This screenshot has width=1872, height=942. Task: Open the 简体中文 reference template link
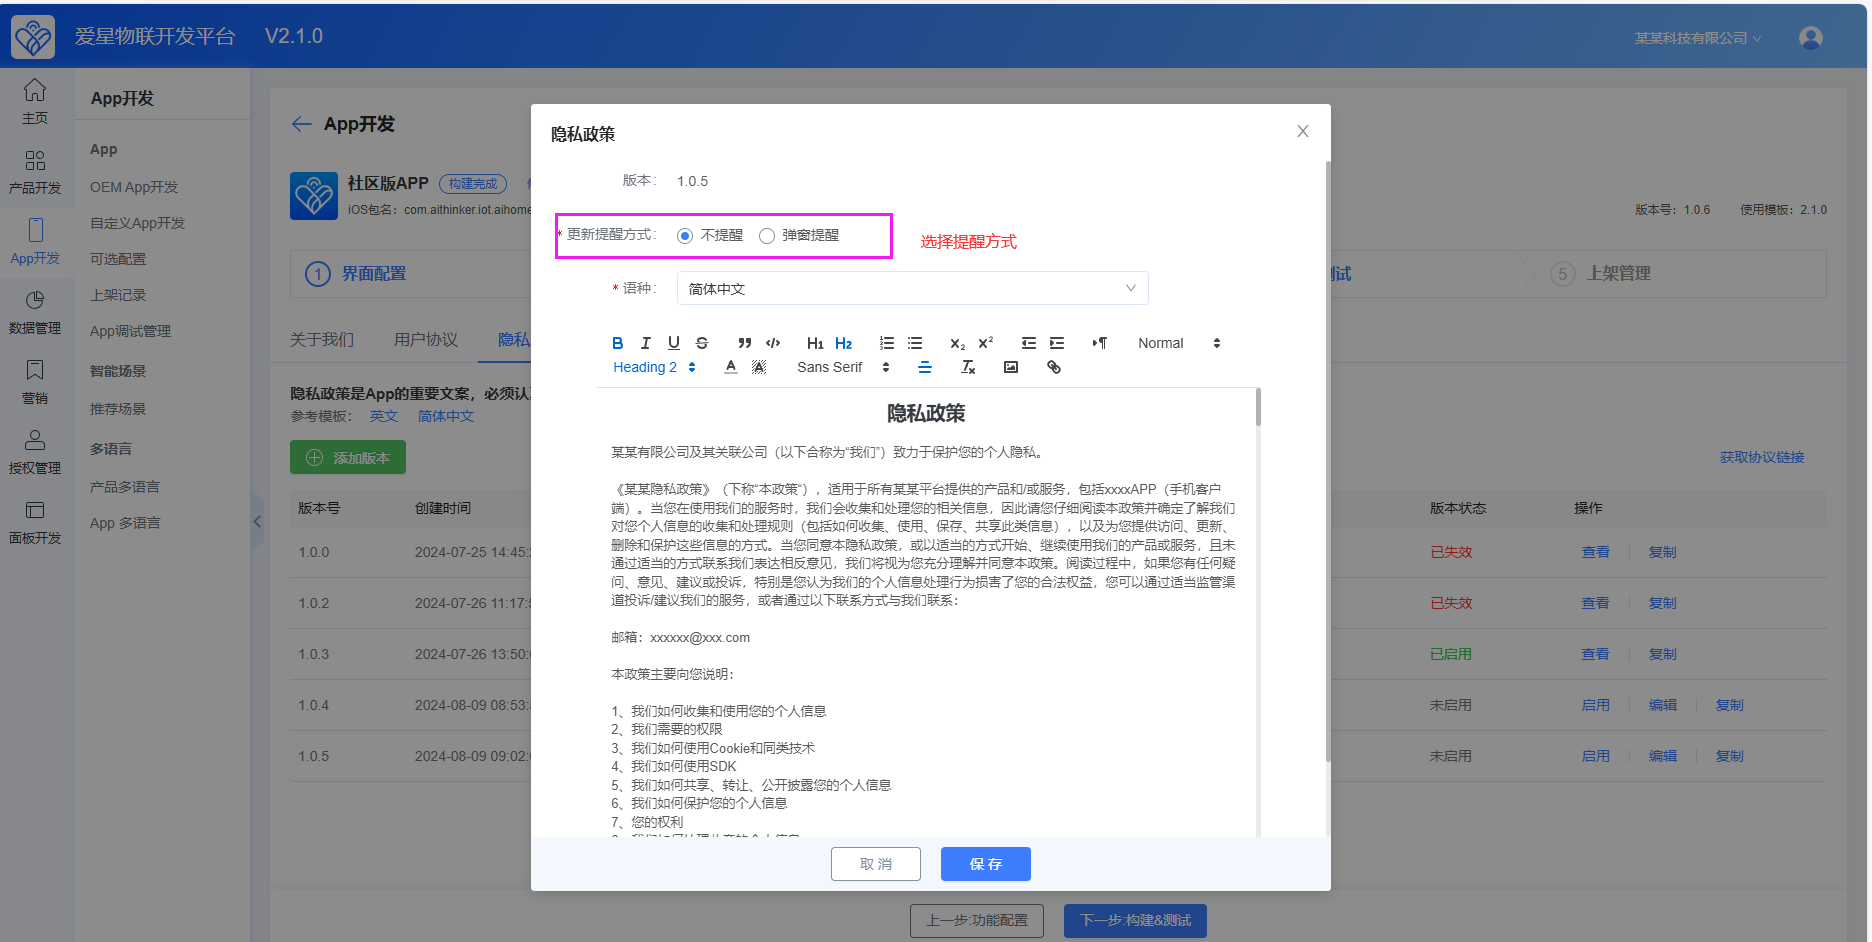pos(446,416)
